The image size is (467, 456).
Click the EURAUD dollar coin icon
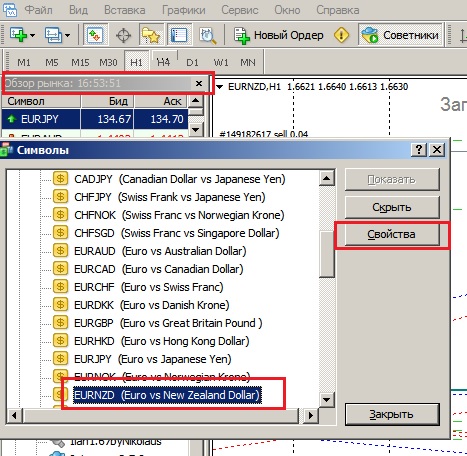pyautogui.click(x=60, y=251)
